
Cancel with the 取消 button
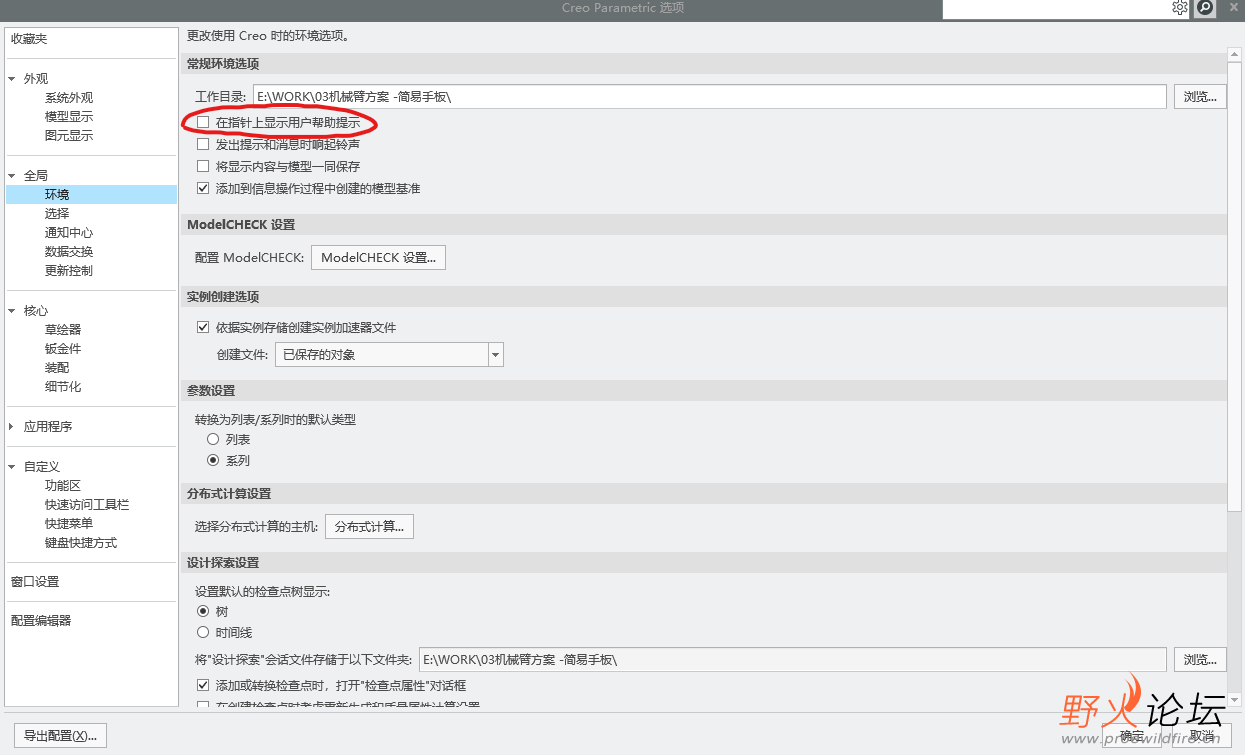tap(1202, 735)
